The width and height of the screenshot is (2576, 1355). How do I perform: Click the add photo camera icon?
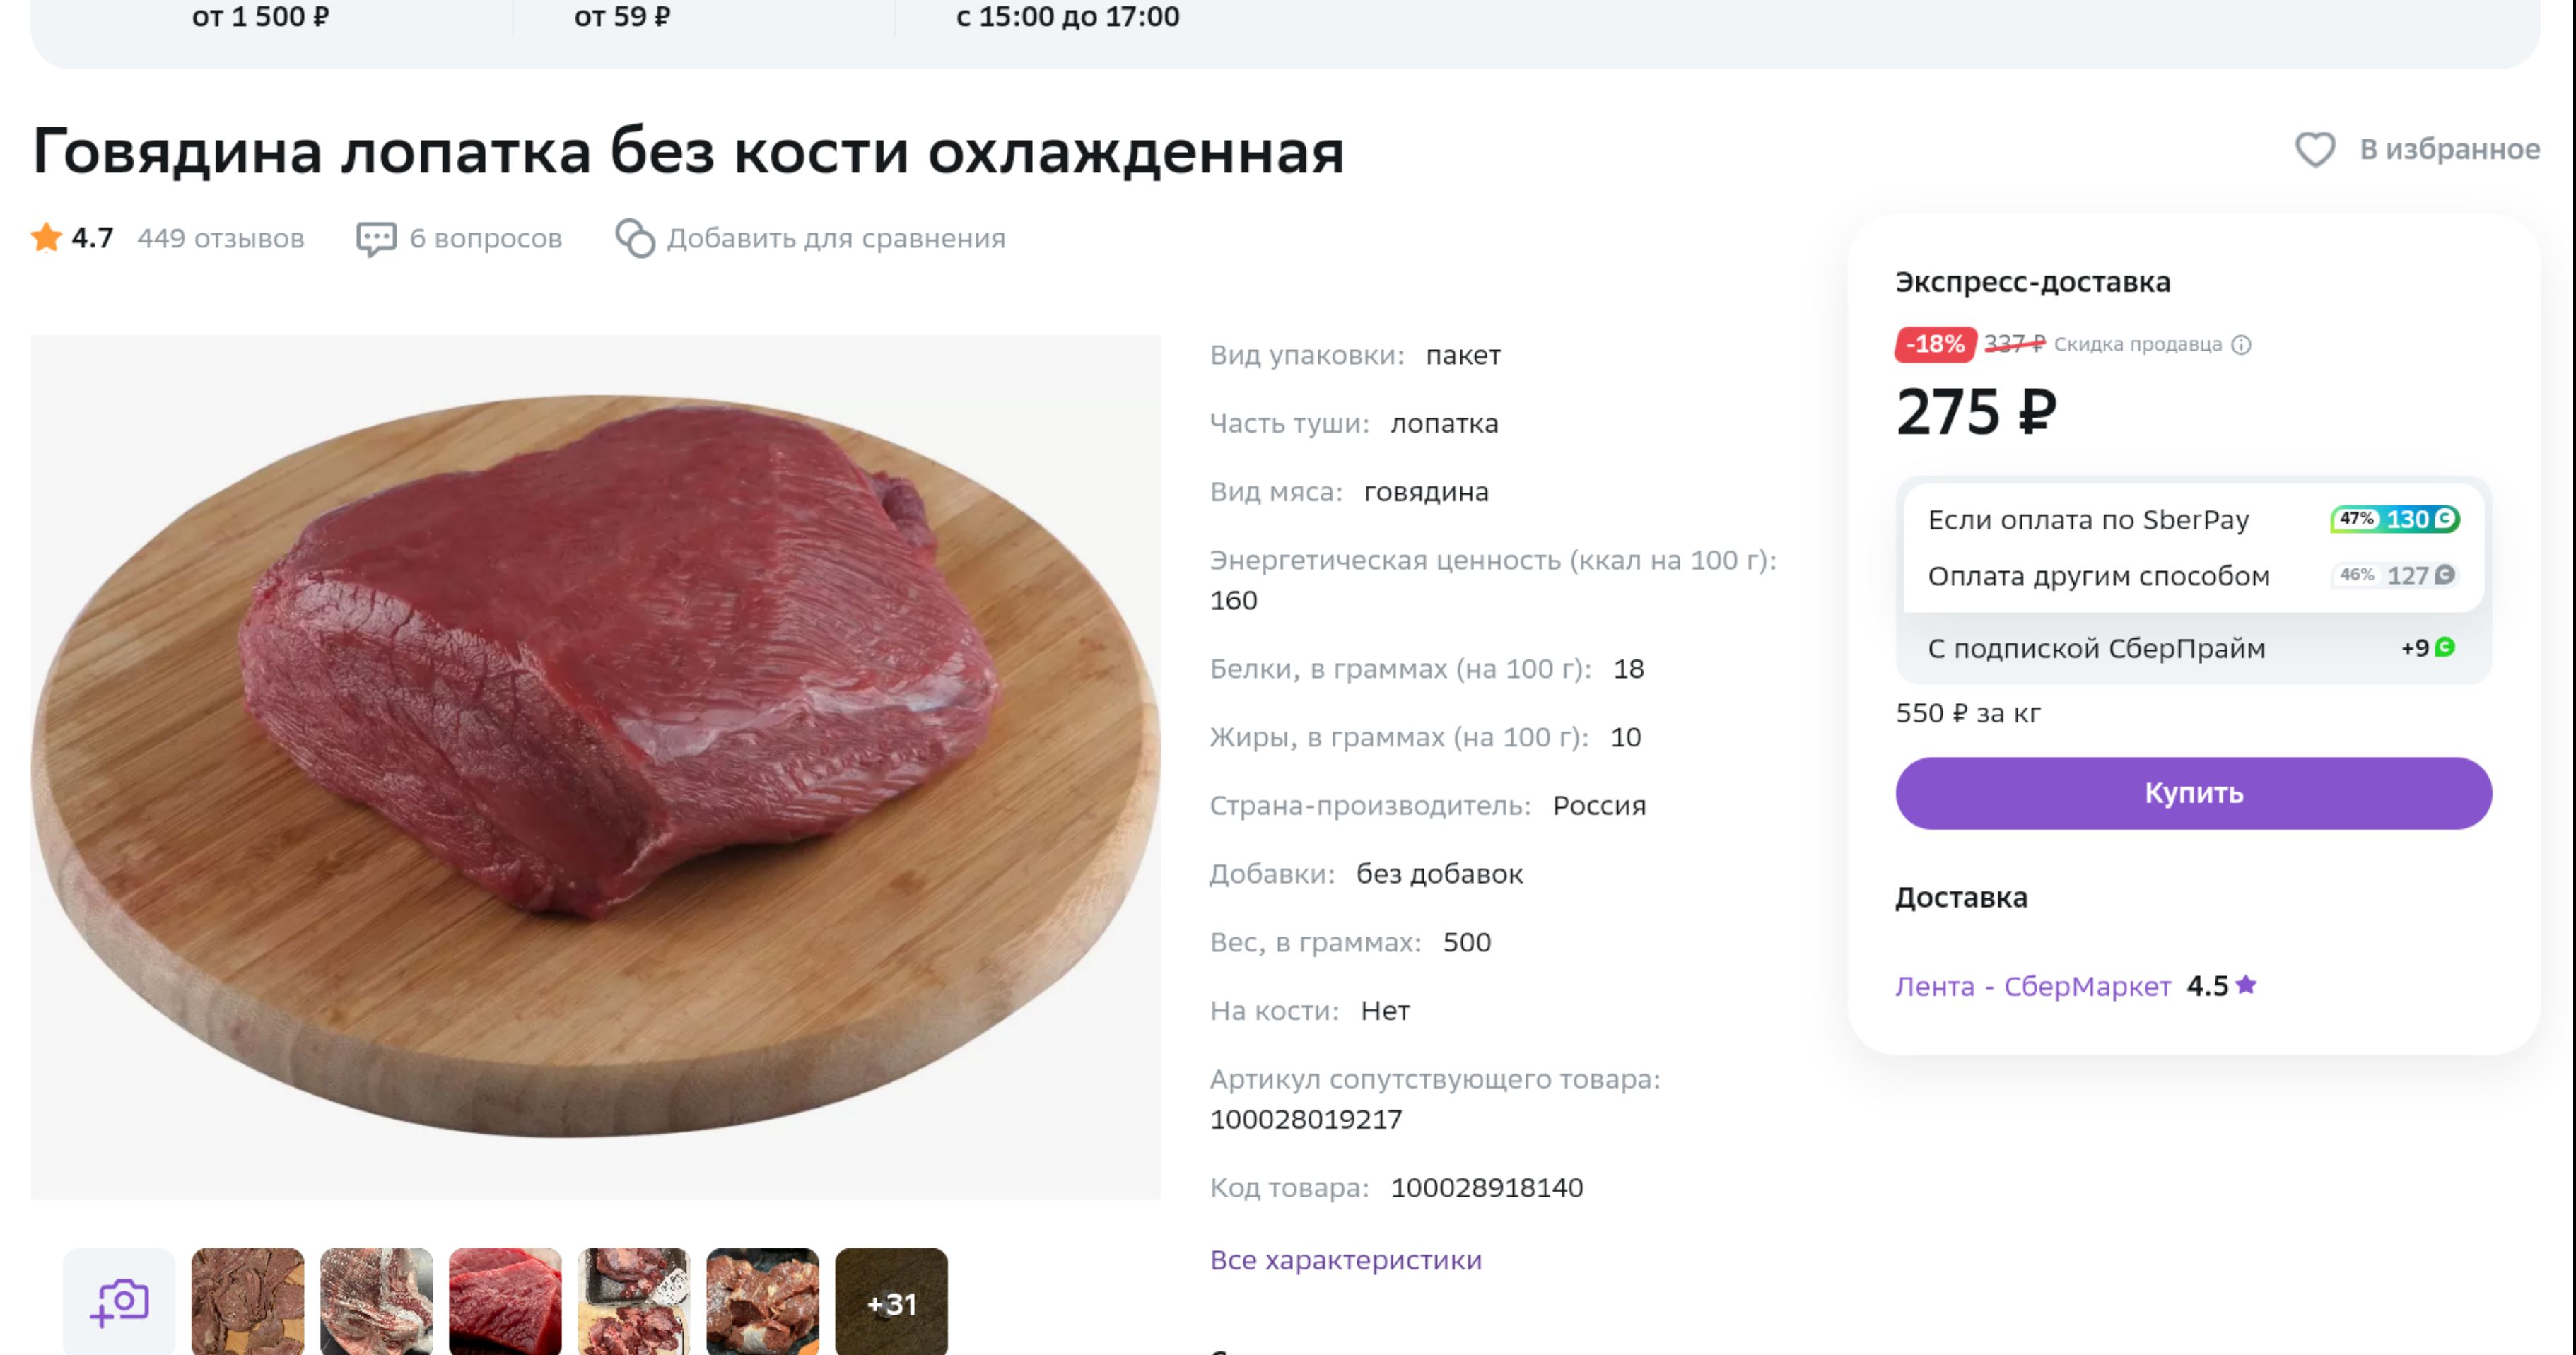[119, 1301]
